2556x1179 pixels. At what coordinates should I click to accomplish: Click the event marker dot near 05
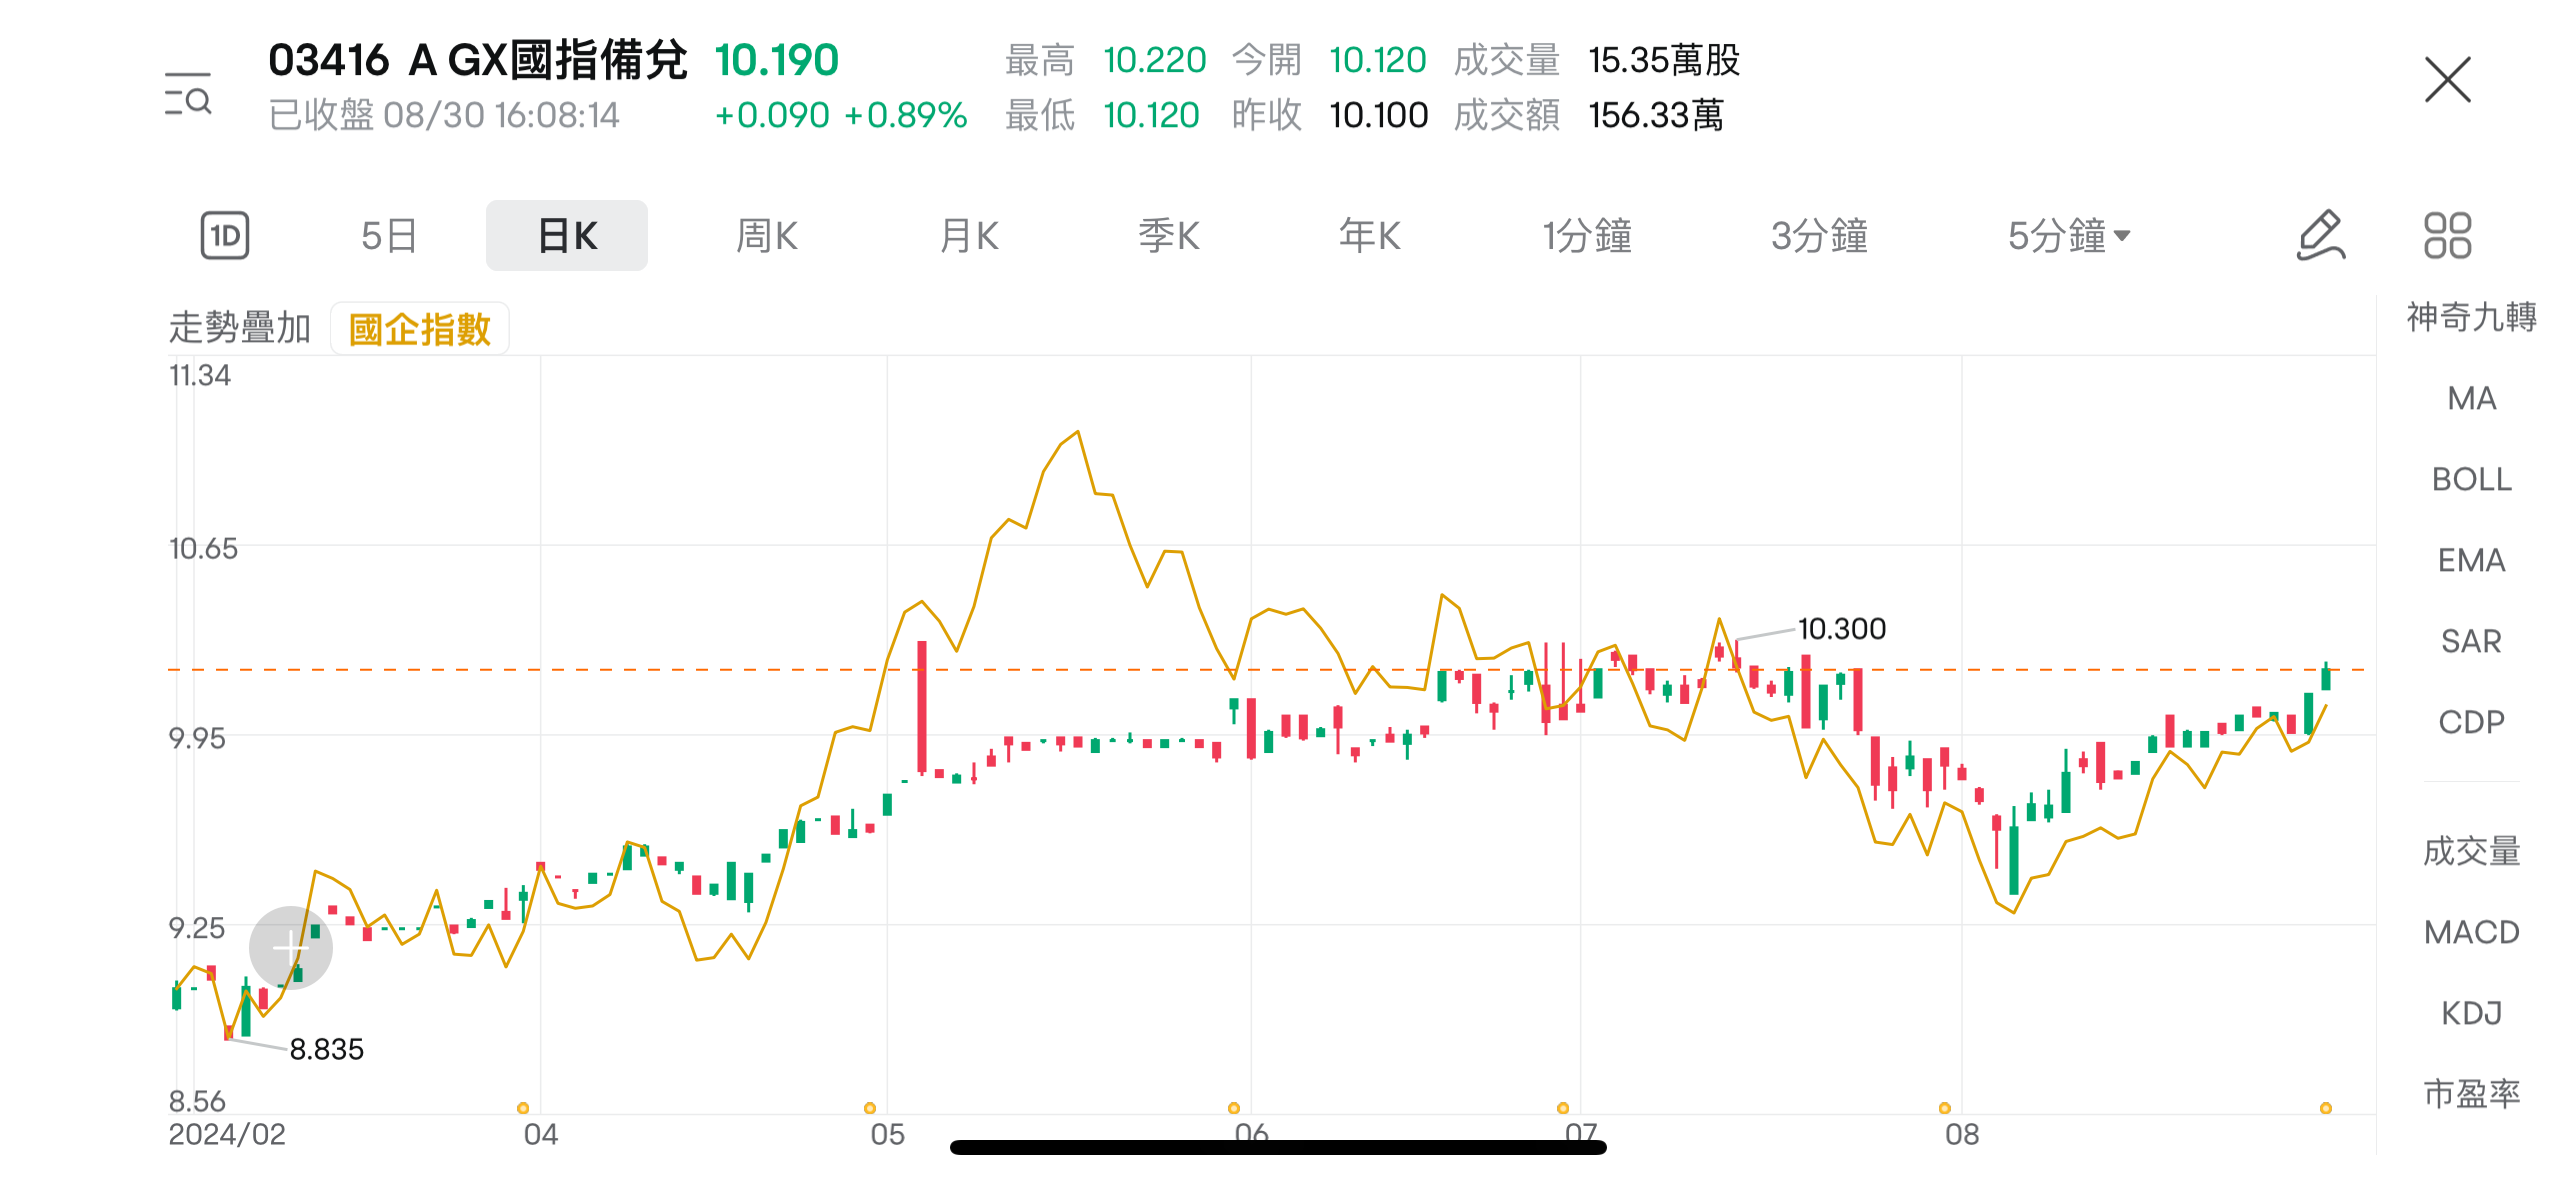click(870, 1108)
